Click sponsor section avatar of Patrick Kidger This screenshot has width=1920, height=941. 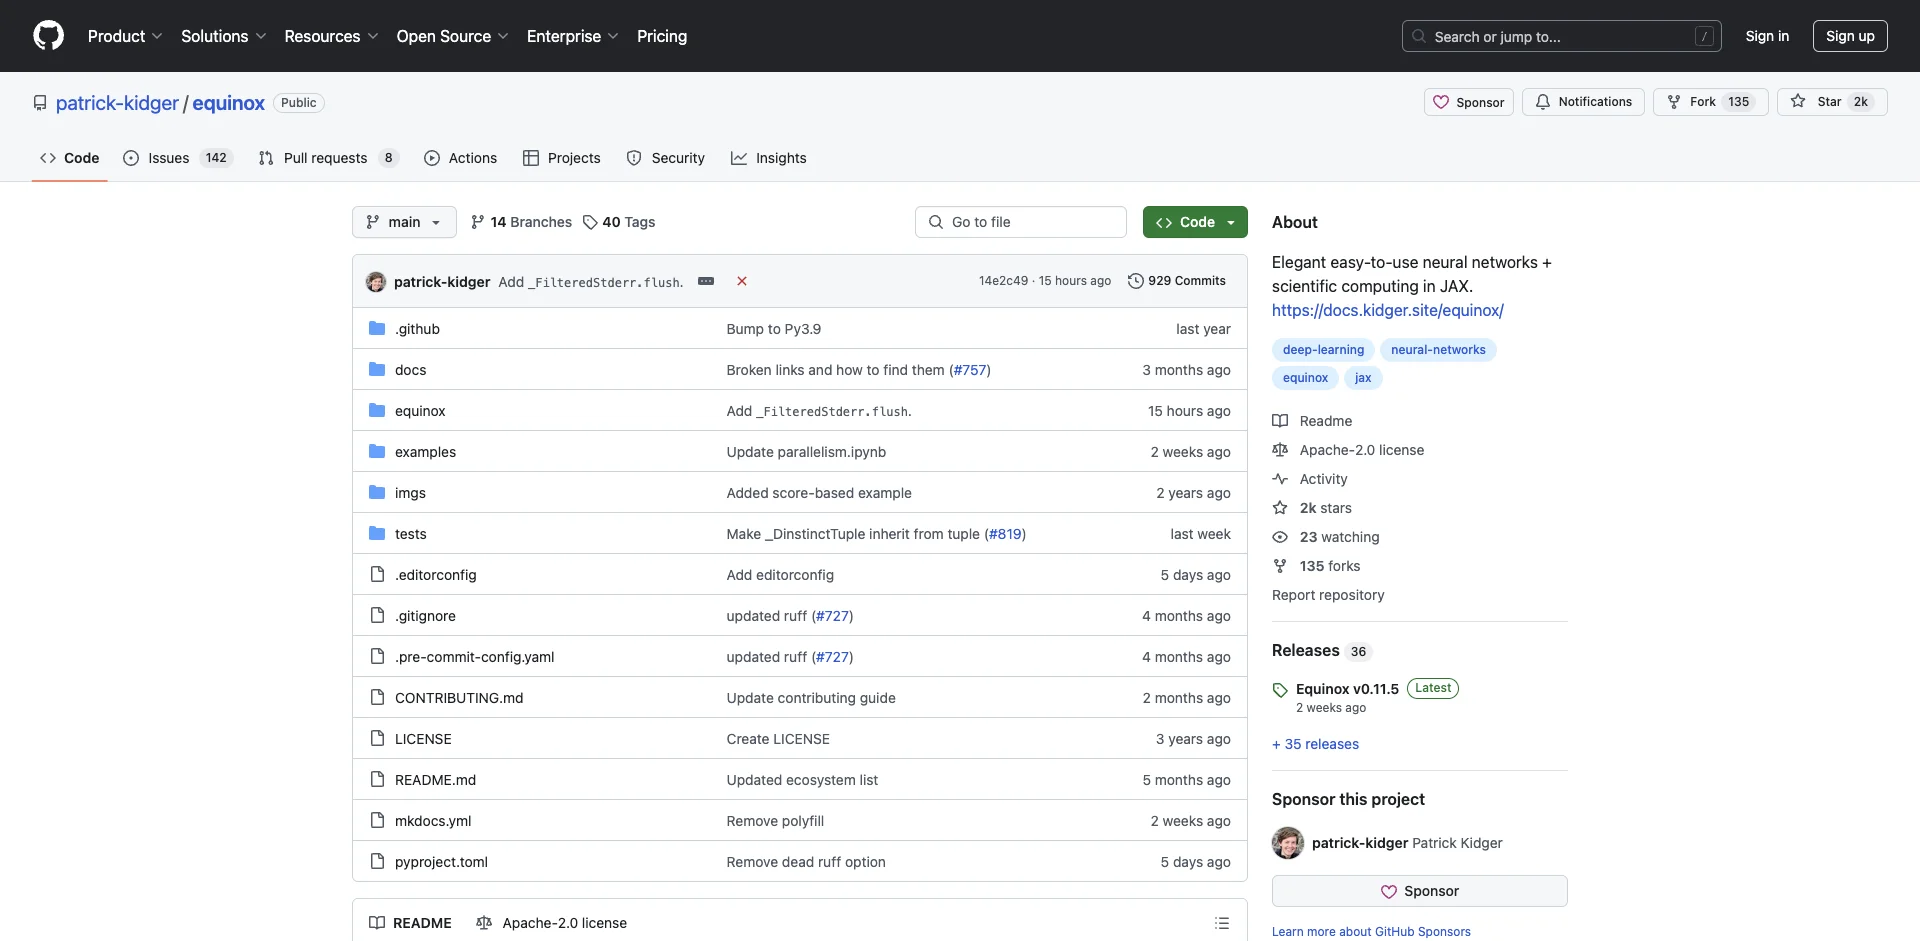click(x=1288, y=843)
